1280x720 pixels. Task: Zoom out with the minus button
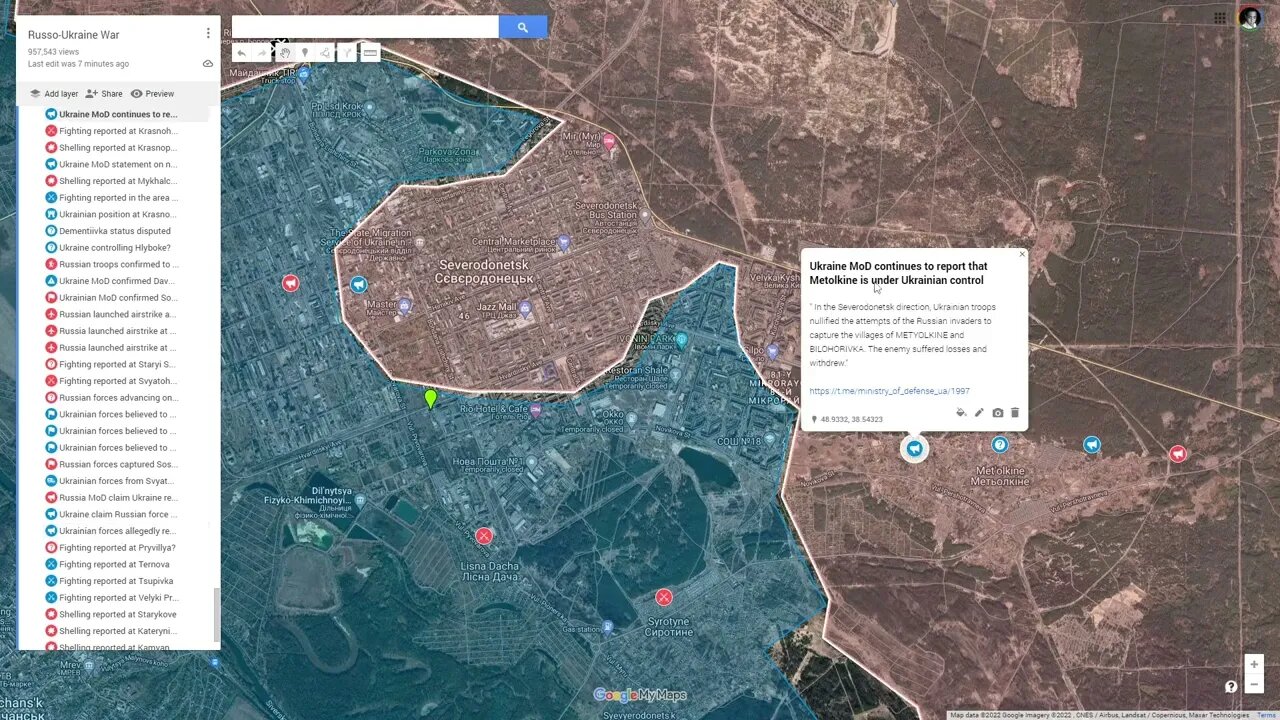[1254, 685]
